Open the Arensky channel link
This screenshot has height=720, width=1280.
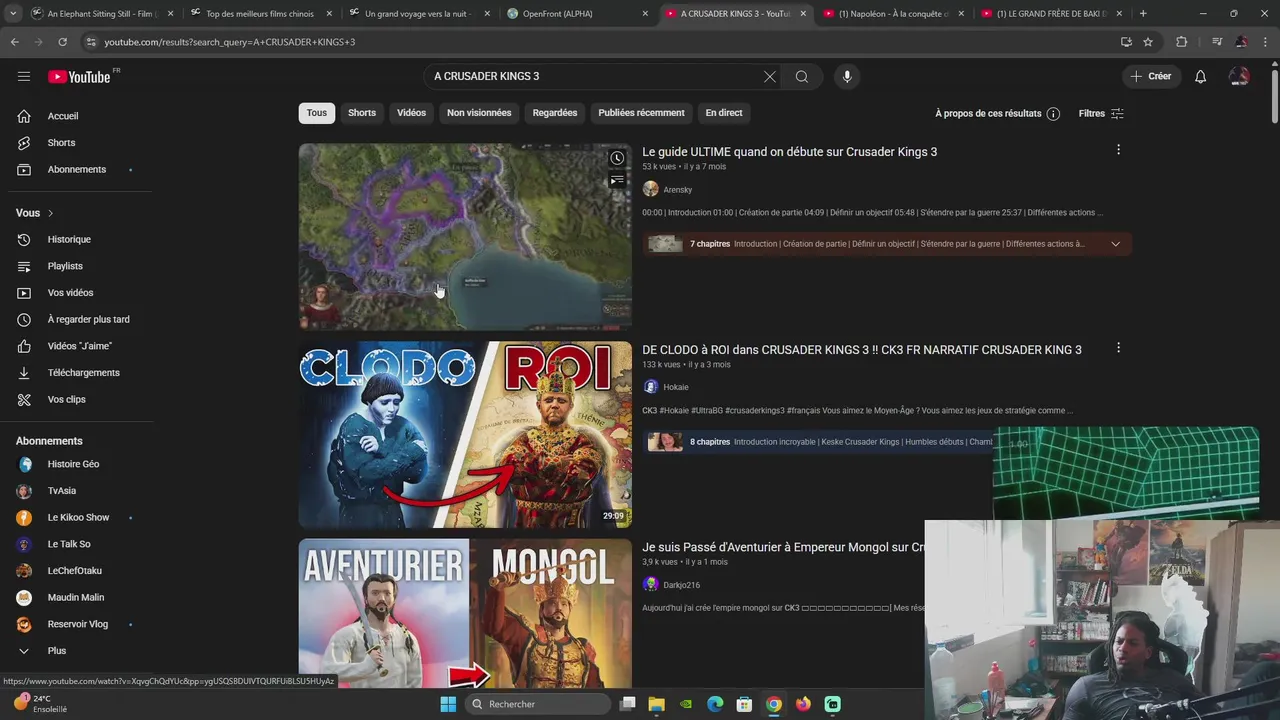click(x=677, y=190)
